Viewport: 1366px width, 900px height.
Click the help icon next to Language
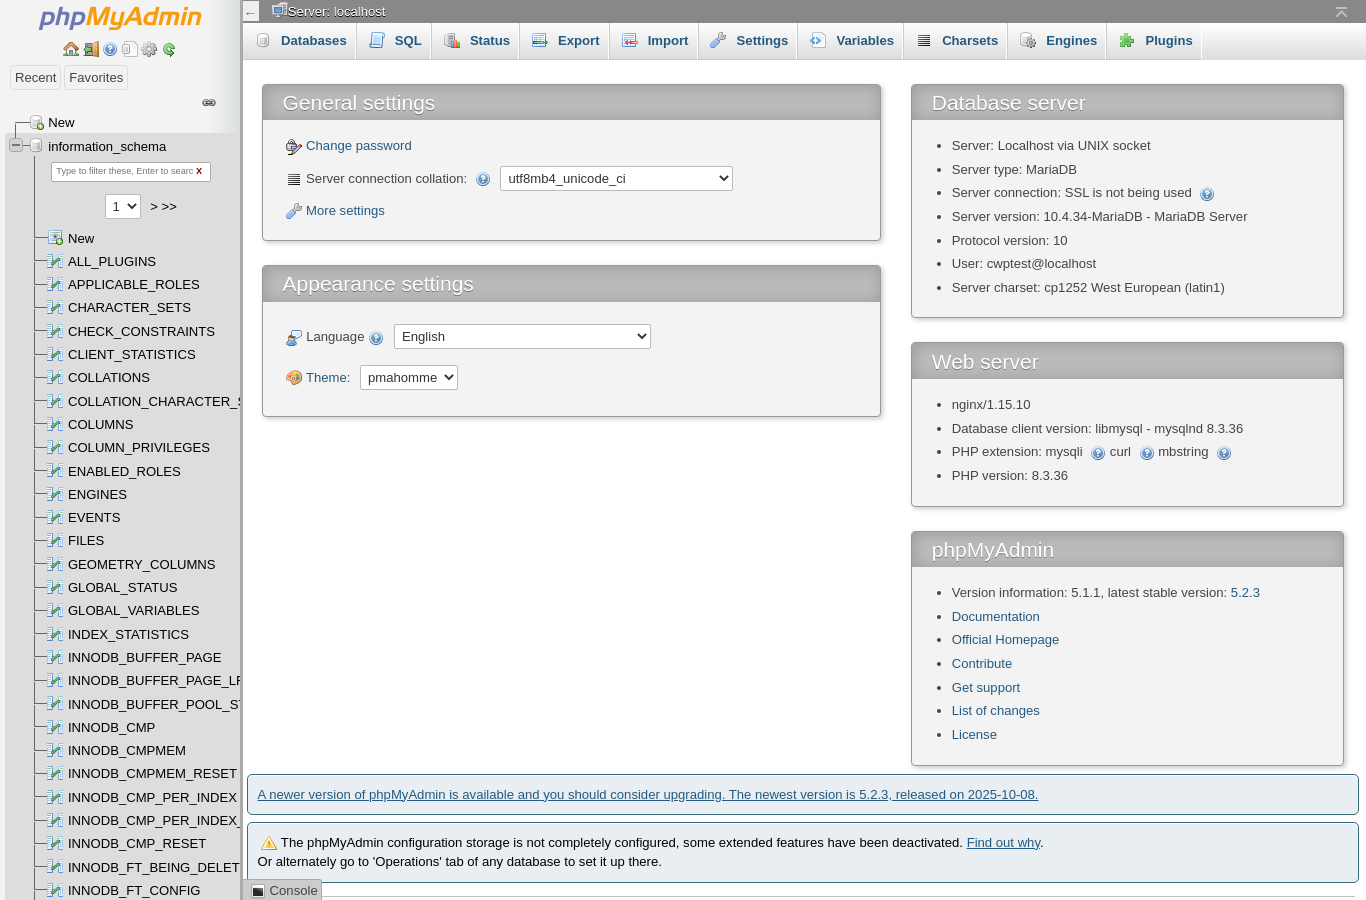pyautogui.click(x=376, y=338)
